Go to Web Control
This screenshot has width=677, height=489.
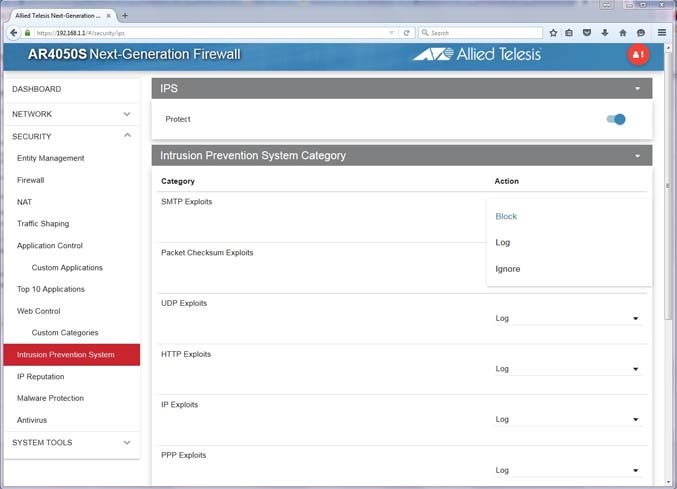click(38, 311)
